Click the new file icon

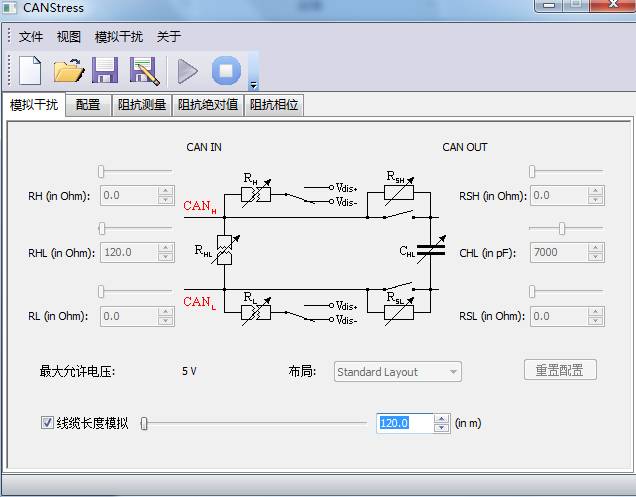pos(31,71)
